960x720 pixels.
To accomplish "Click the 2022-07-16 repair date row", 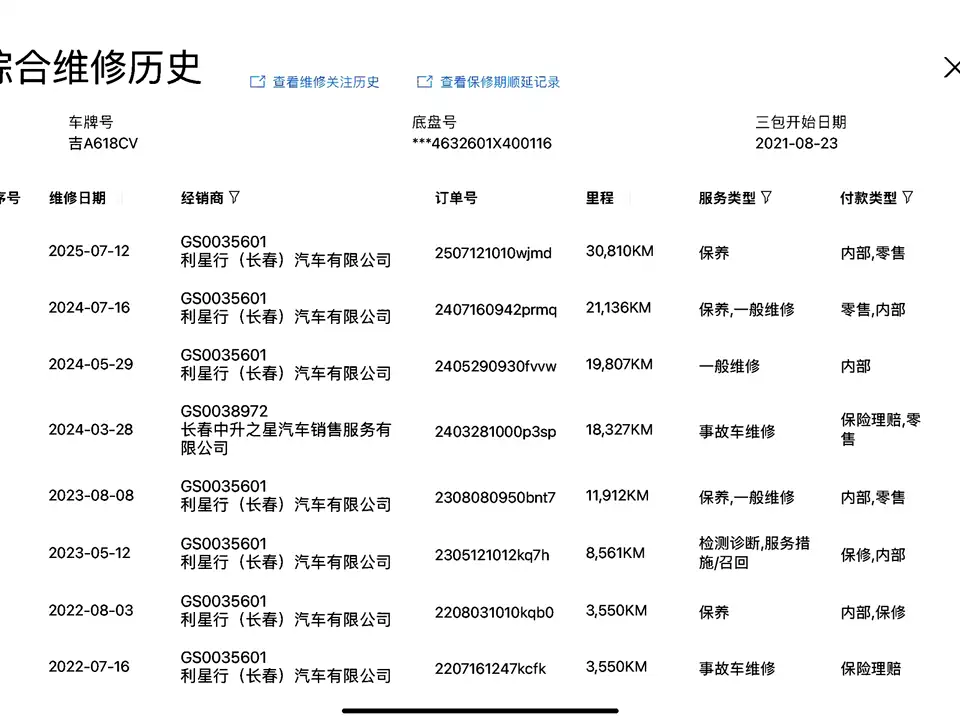I will [89, 667].
